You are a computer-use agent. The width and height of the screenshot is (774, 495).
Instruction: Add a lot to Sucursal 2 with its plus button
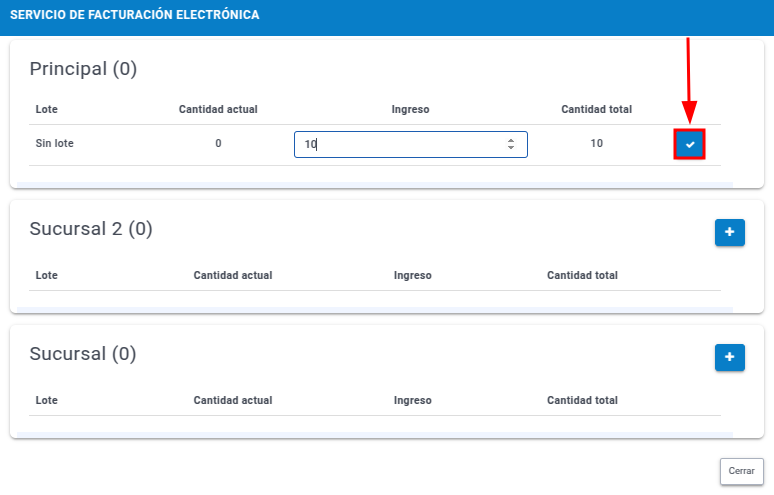click(x=730, y=232)
